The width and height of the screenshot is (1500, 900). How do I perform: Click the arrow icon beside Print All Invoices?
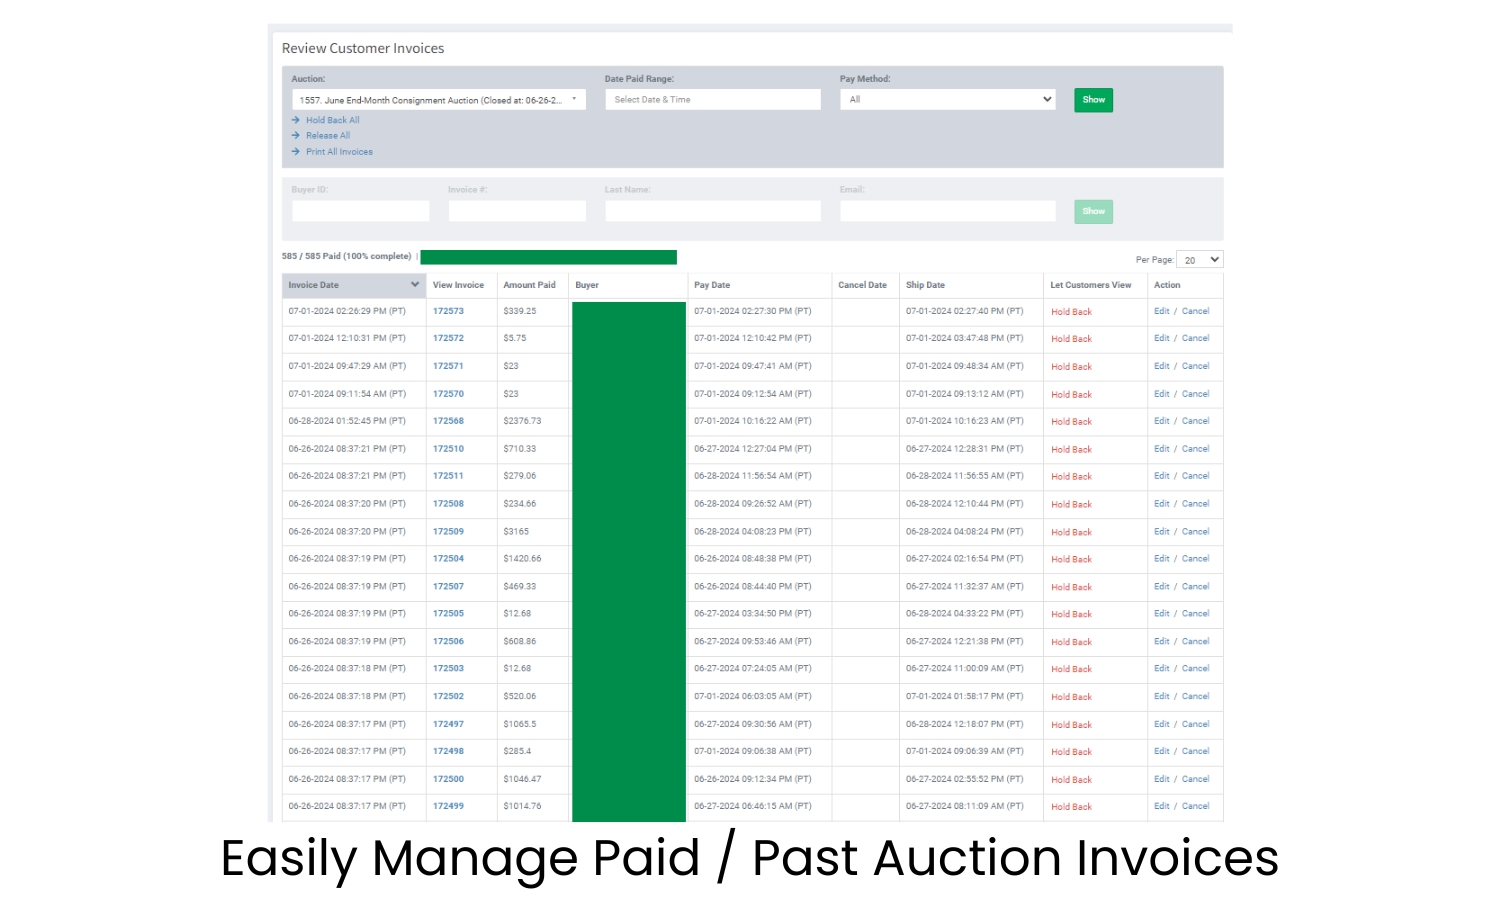pos(296,152)
